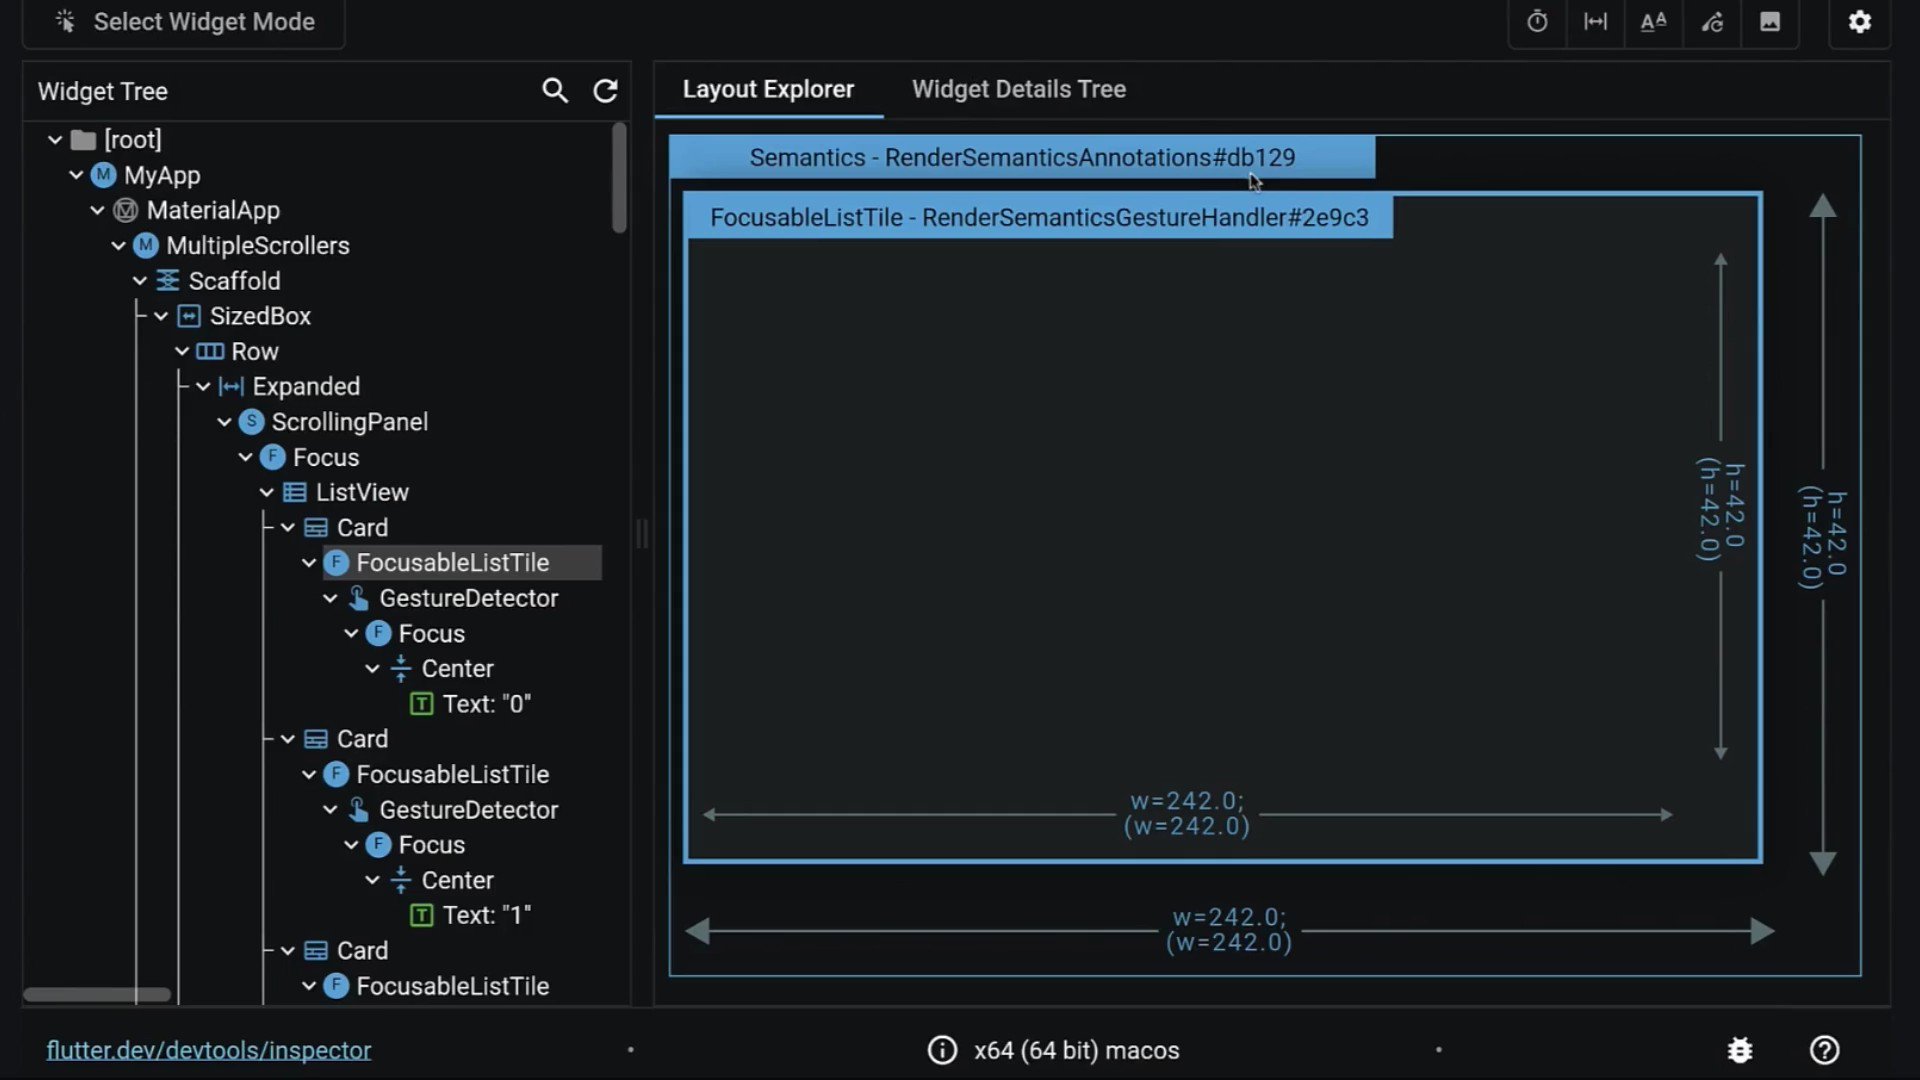Toggle the Show Baselines text icon
The width and height of the screenshot is (1920, 1080).
(x=1653, y=22)
